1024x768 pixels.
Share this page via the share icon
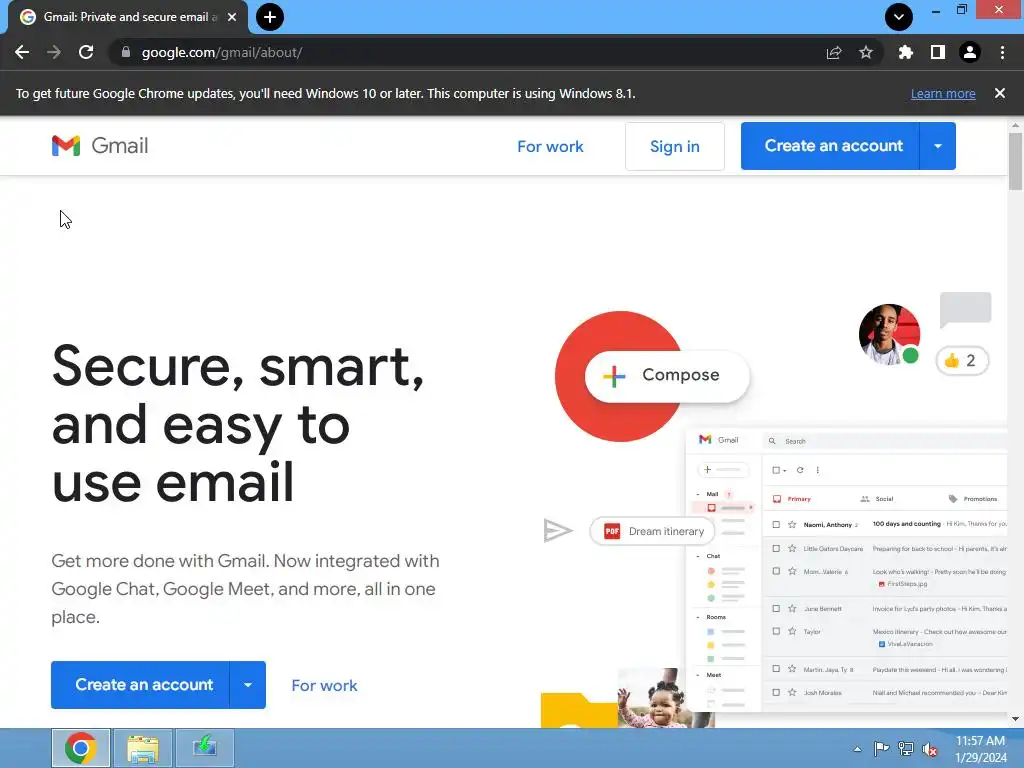click(834, 52)
